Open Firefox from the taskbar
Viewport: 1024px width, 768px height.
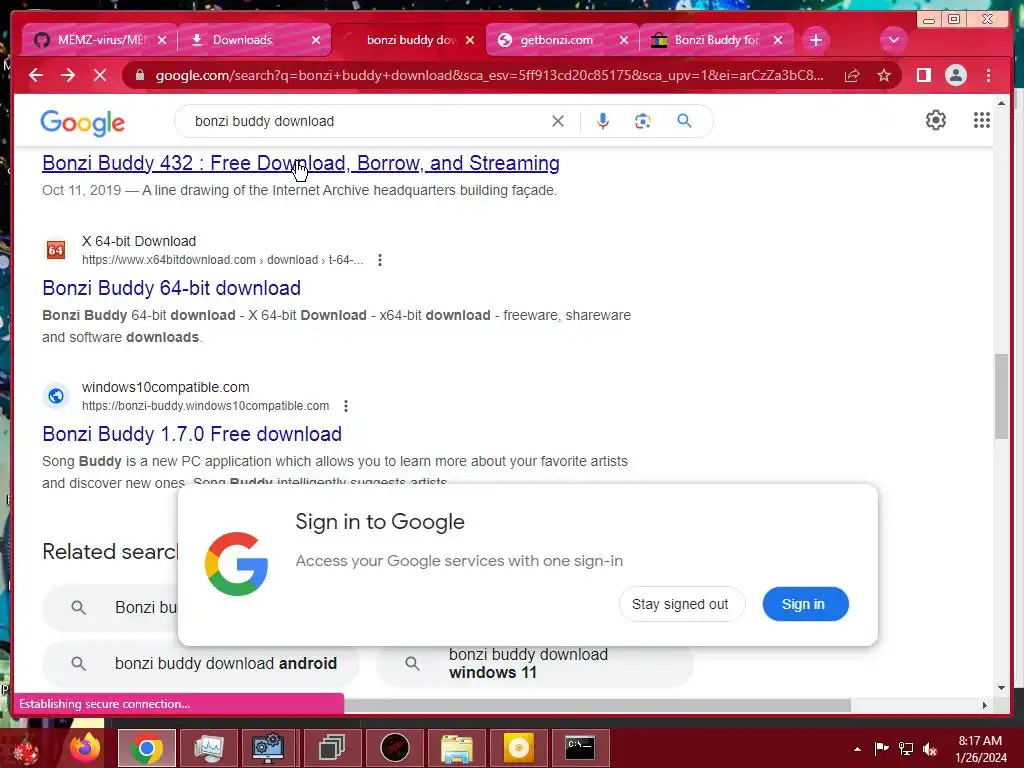click(x=85, y=748)
